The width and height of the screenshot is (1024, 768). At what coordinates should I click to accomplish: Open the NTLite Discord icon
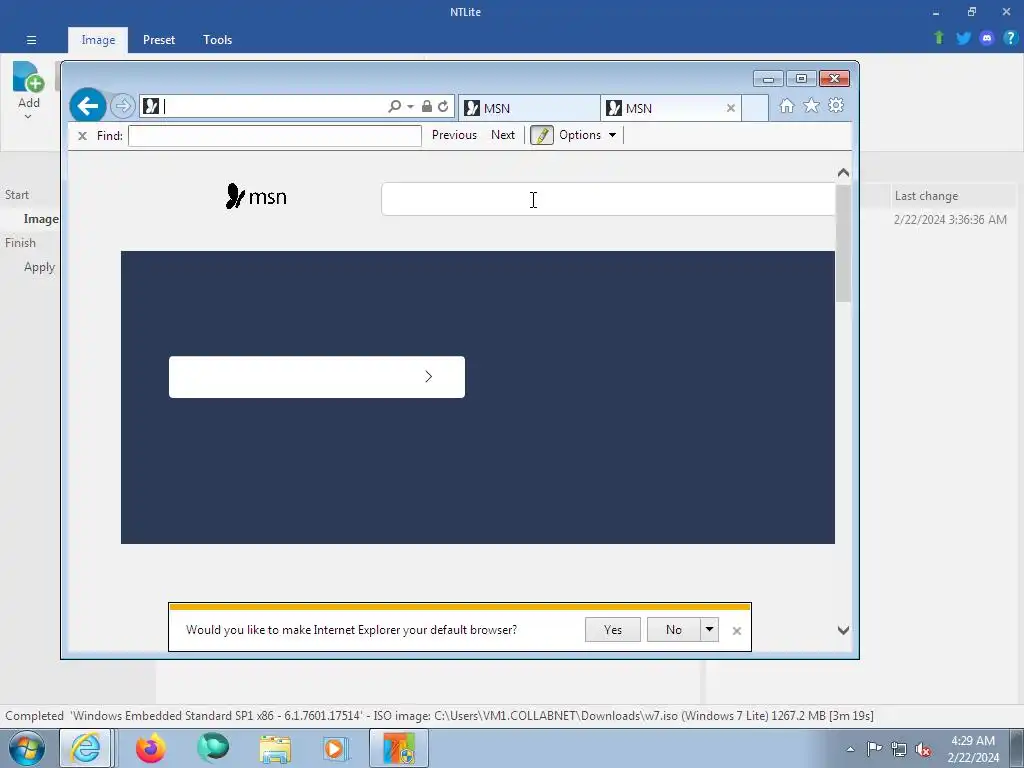tap(987, 38)
